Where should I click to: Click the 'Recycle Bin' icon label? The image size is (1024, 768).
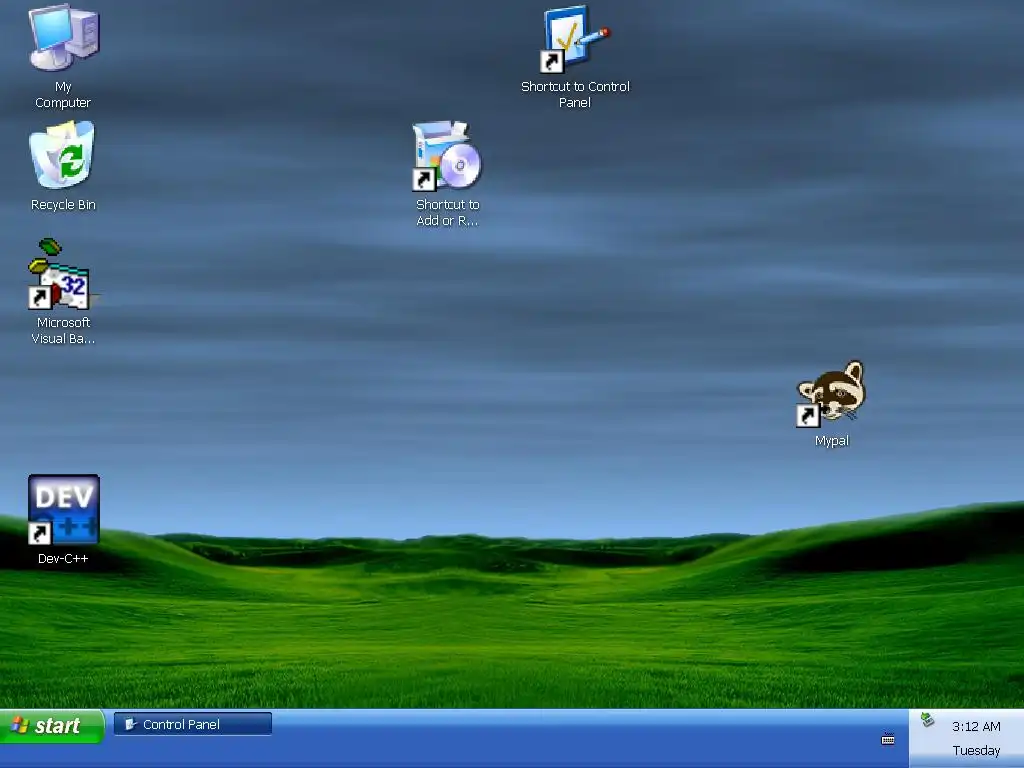[x=63, y=204]
